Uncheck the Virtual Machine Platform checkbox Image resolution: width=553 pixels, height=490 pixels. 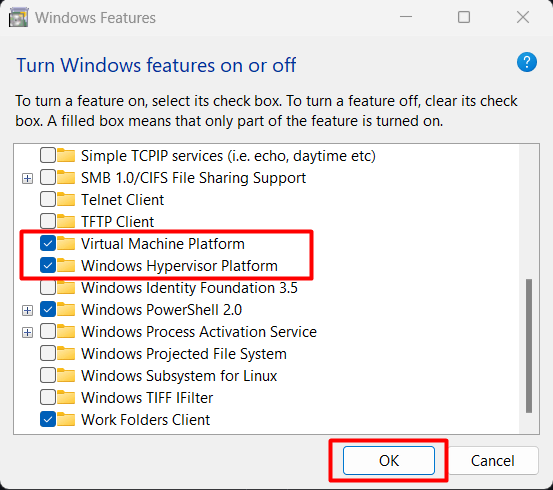(48, 243)
